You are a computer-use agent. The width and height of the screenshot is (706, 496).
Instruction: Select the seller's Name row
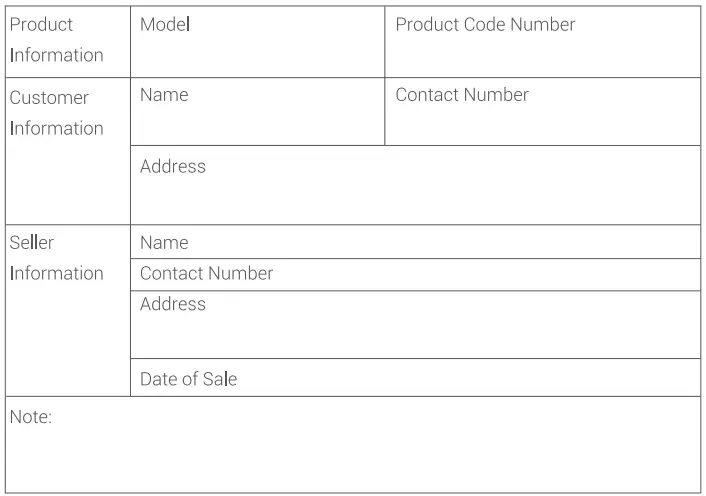click(x=415, y=242)
